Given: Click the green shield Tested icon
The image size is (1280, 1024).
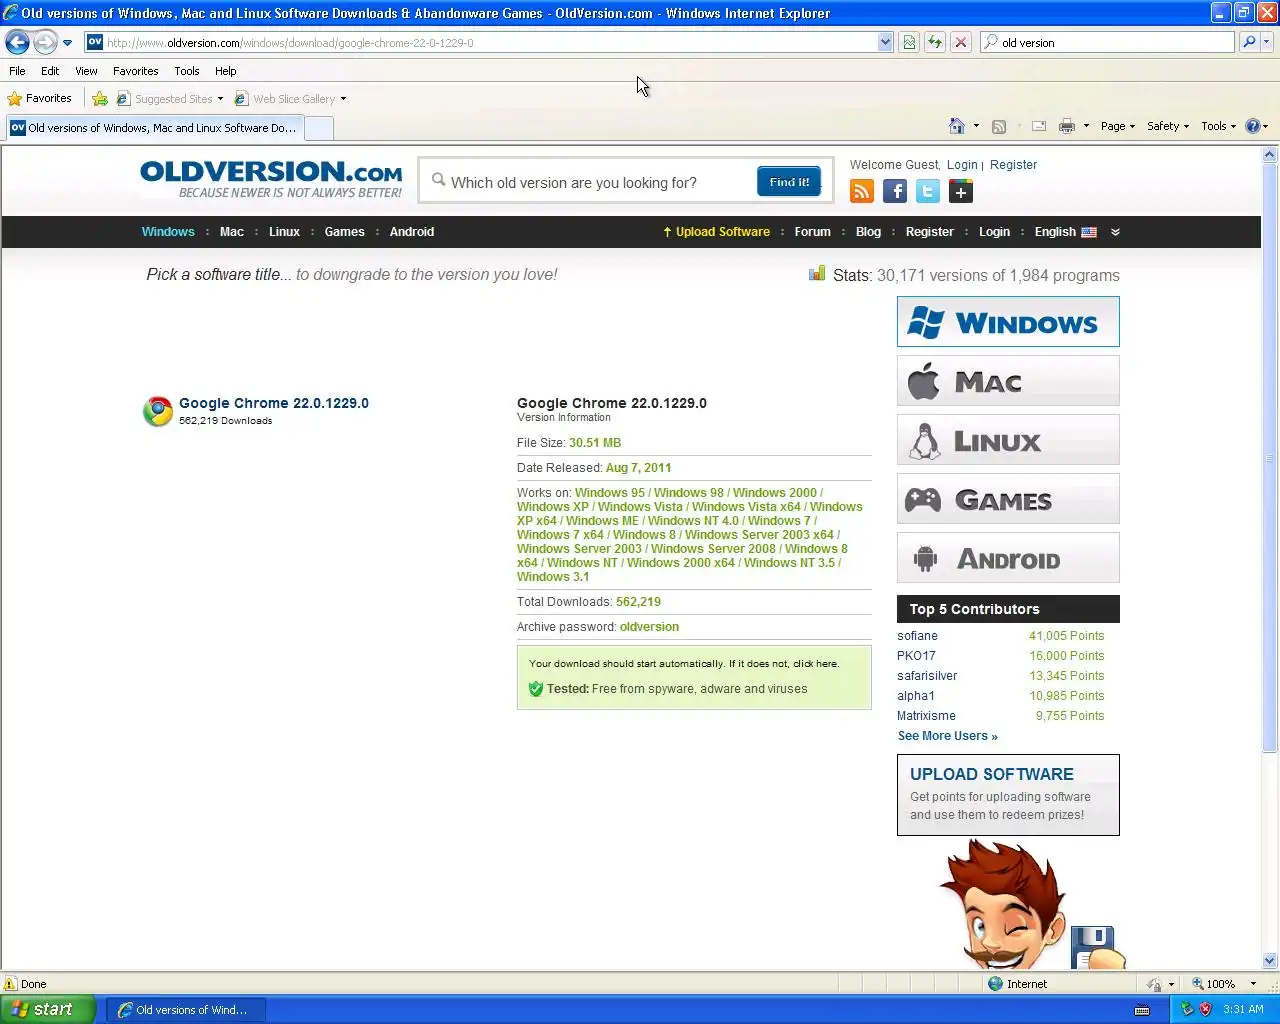Looking at the screenshot, I should tap(536, 688).
